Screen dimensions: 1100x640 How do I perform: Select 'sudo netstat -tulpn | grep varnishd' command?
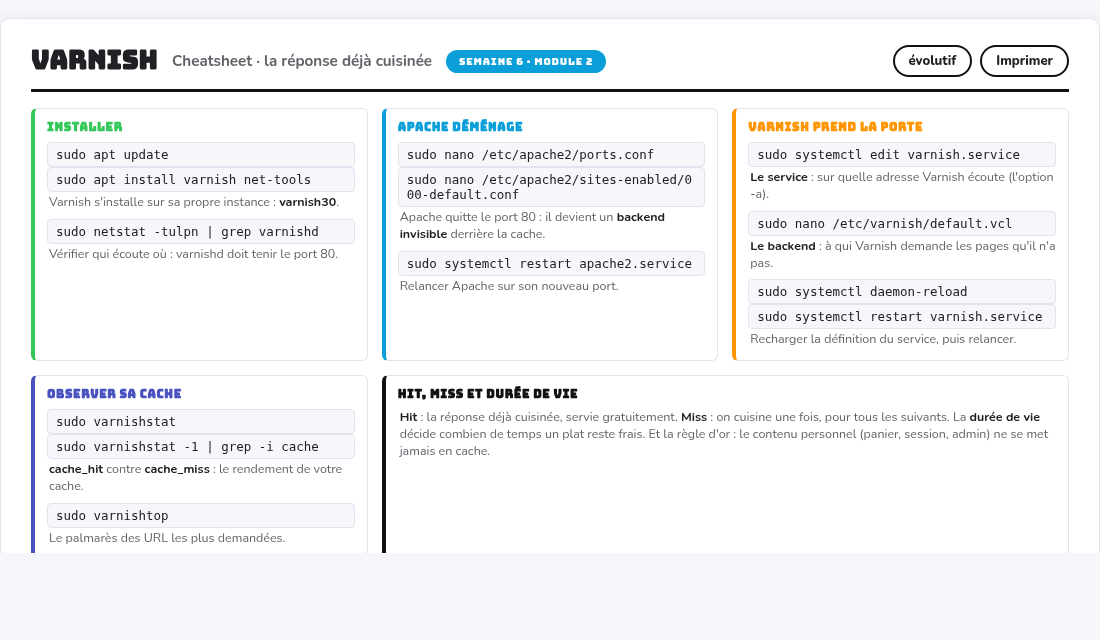[201, 232]
